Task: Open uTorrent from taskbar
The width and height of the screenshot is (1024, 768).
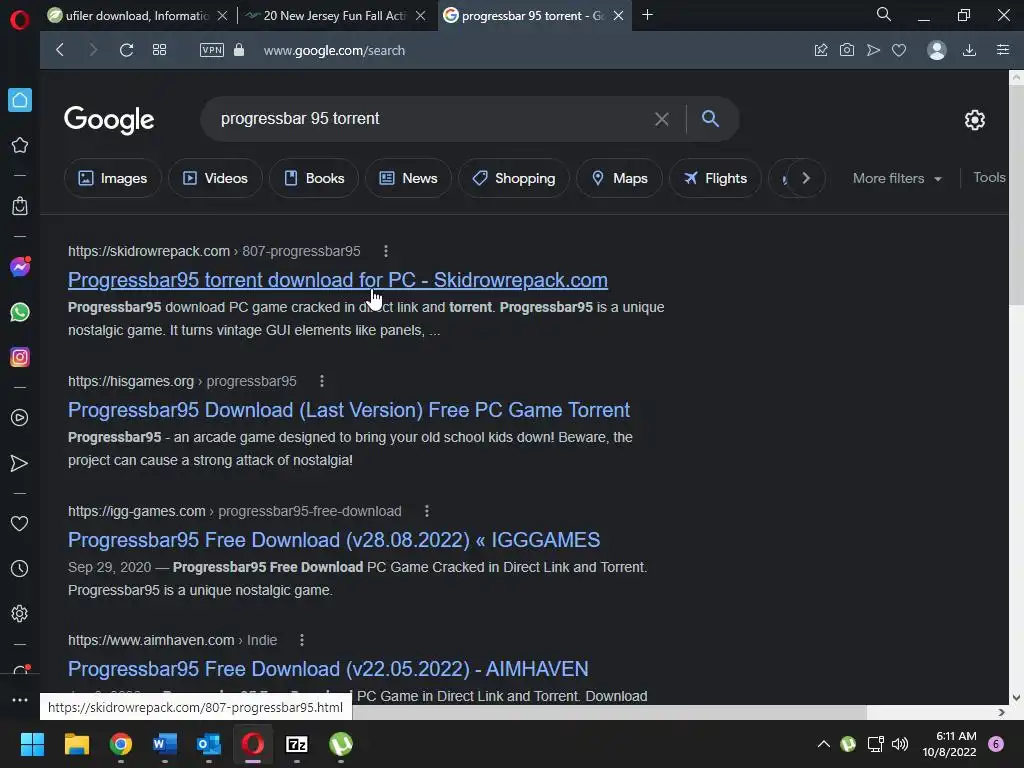Action: 341,744
